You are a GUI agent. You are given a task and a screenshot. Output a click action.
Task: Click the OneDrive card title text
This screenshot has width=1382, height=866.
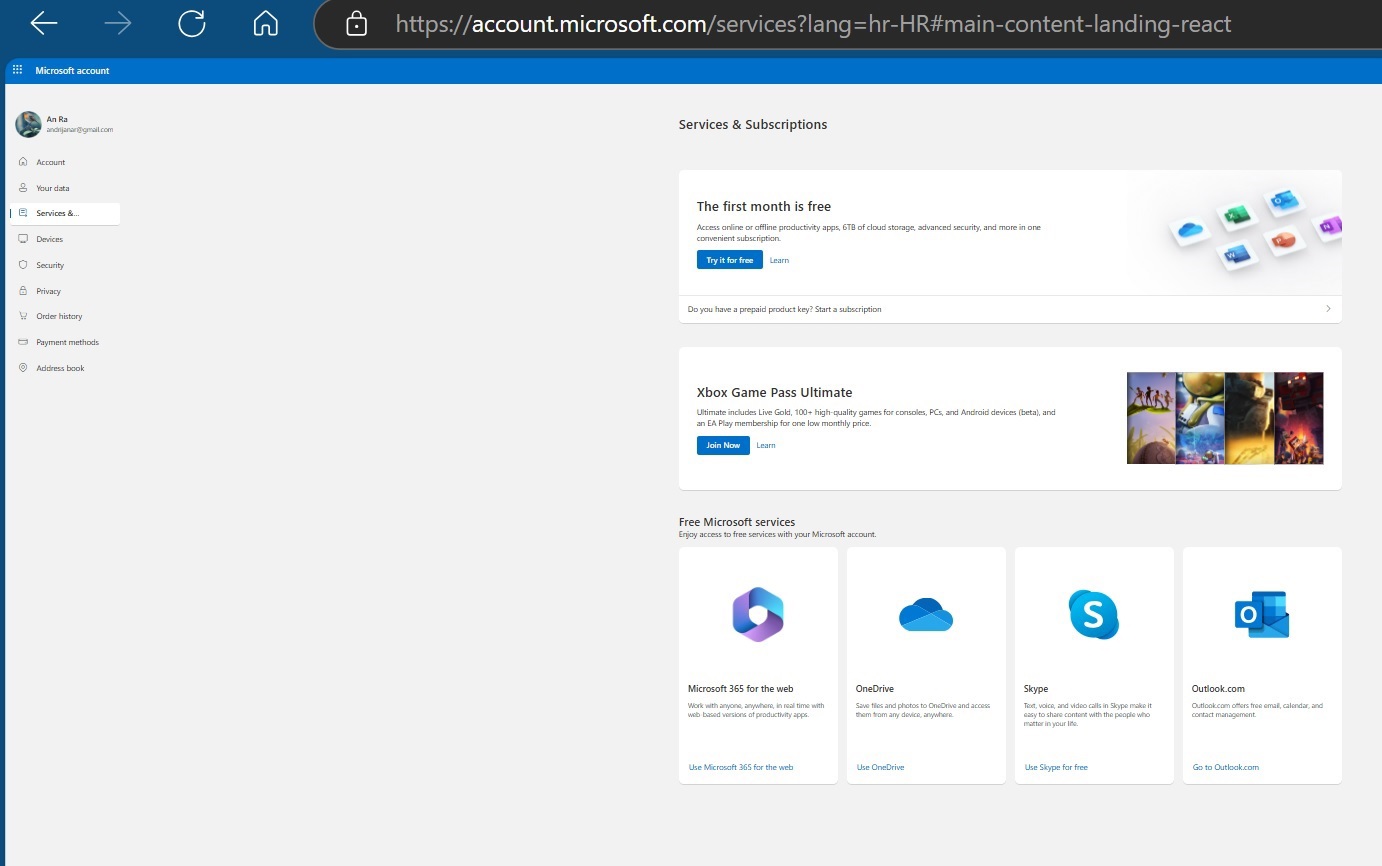875,689
